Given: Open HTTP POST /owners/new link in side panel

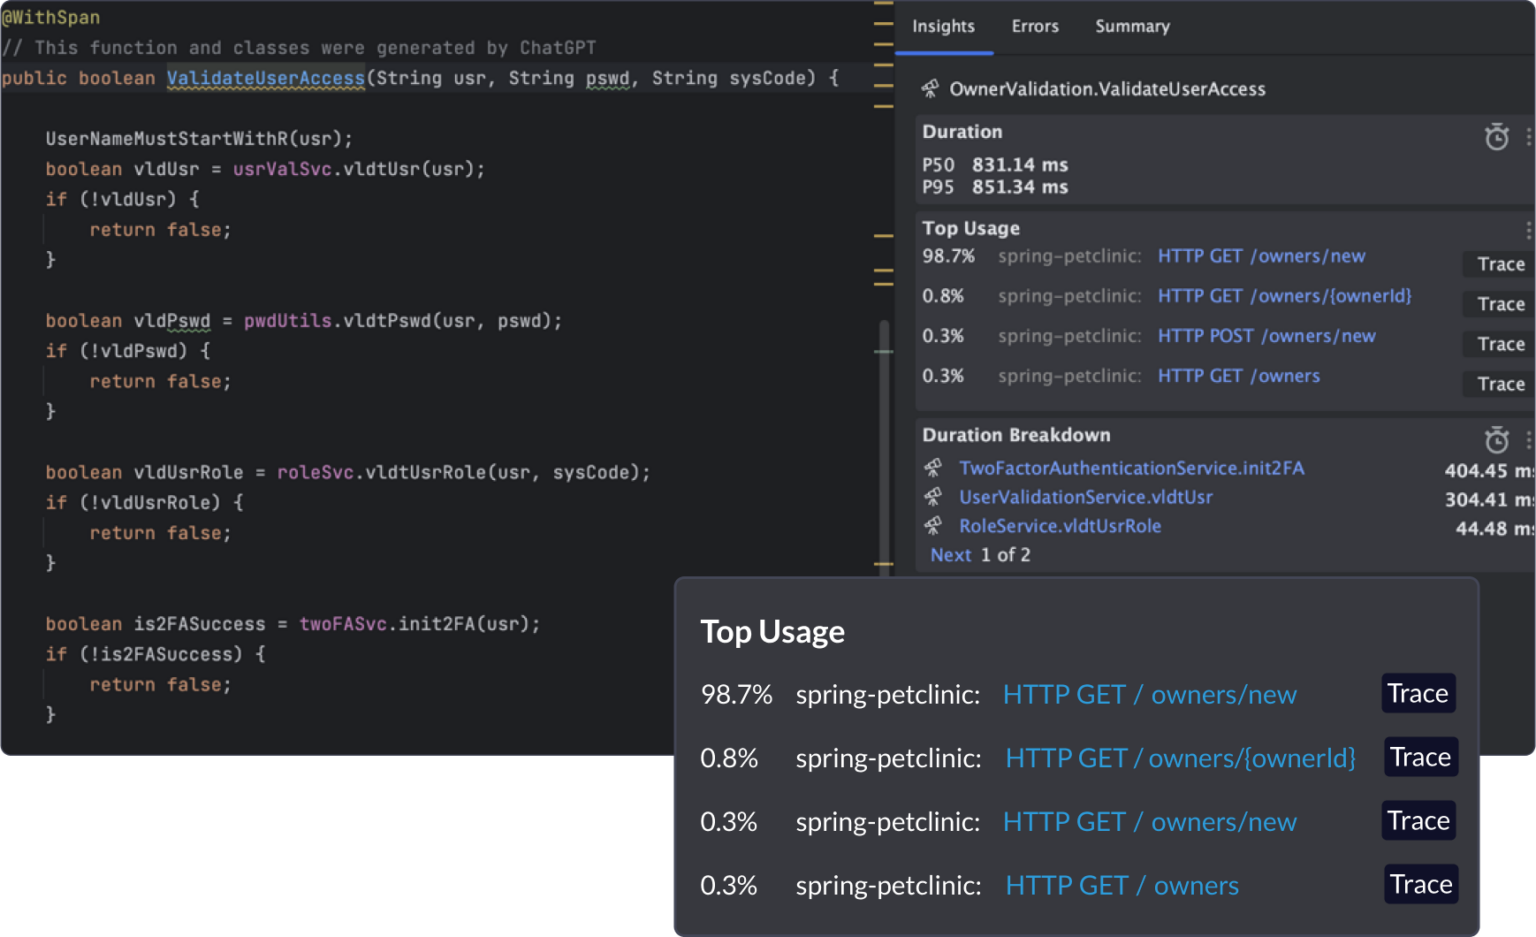Looking at the screenshot, I should (x=1266, y=336).
